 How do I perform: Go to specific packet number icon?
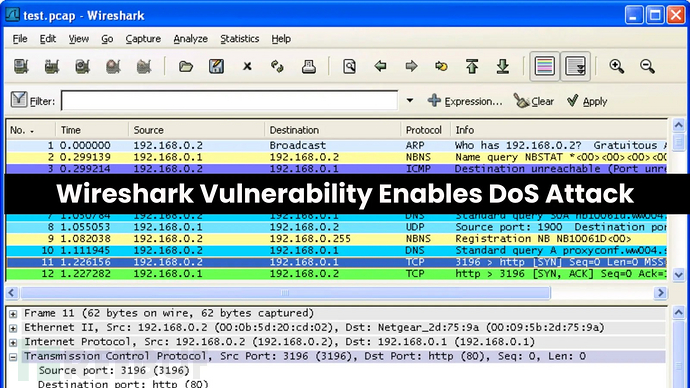pos(441,66)
